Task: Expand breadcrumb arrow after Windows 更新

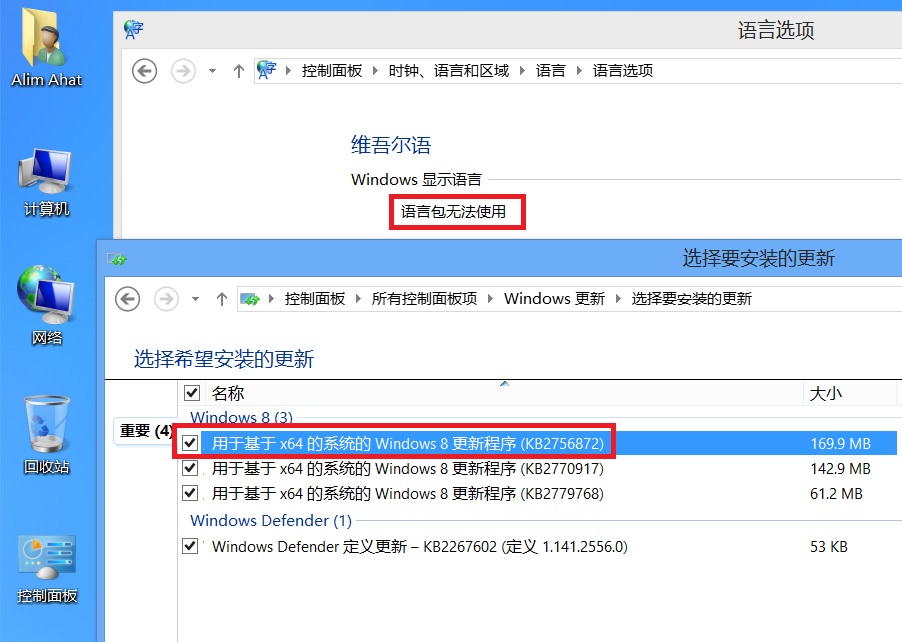Action: click(618, 299)
